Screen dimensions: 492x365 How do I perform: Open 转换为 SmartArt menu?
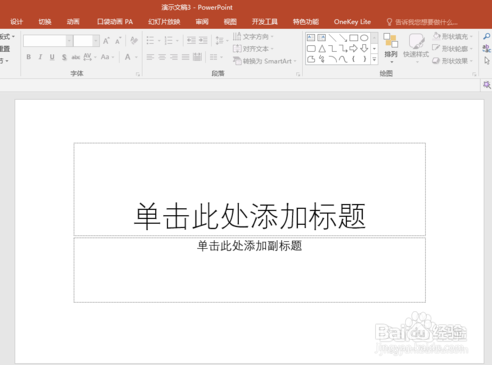click(x=265, y=61)
